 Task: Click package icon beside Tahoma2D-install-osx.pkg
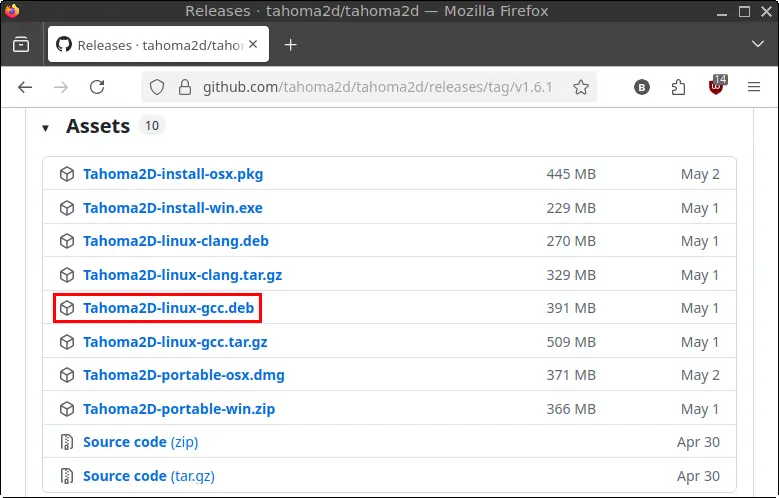pyautogui.click(x=67, y=174)
